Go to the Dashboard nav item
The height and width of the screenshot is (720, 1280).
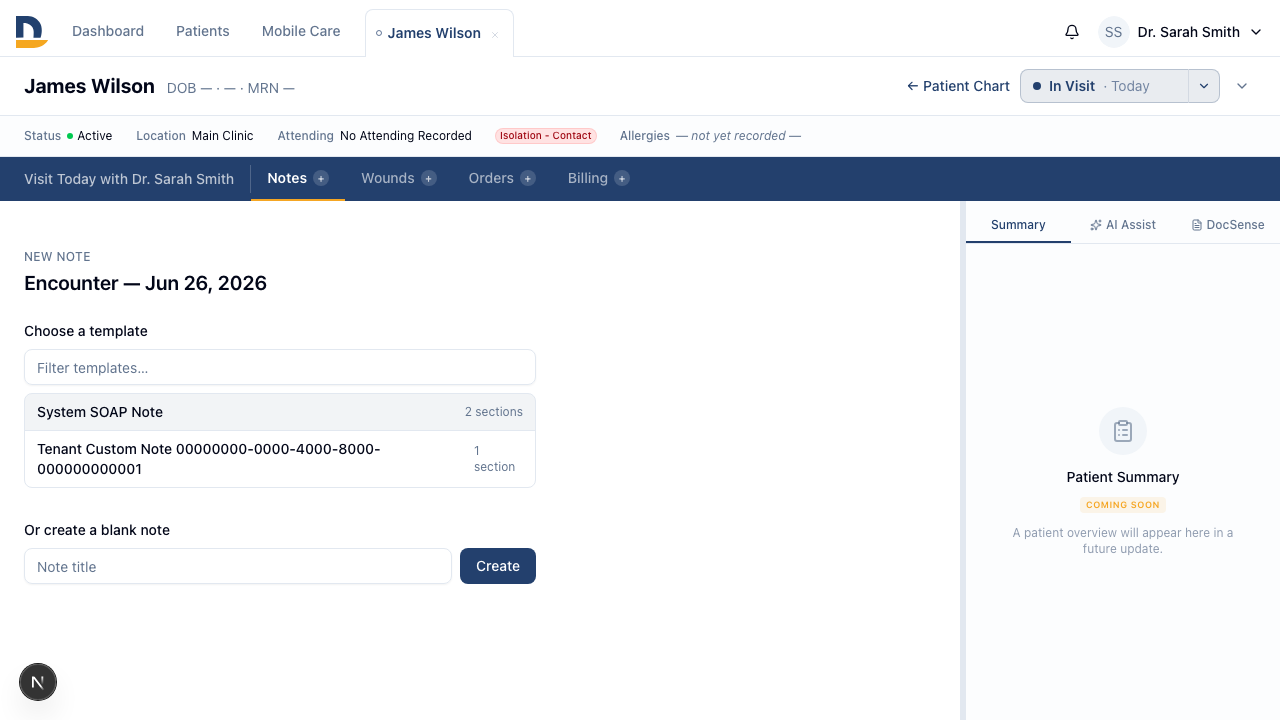[108, 31]
